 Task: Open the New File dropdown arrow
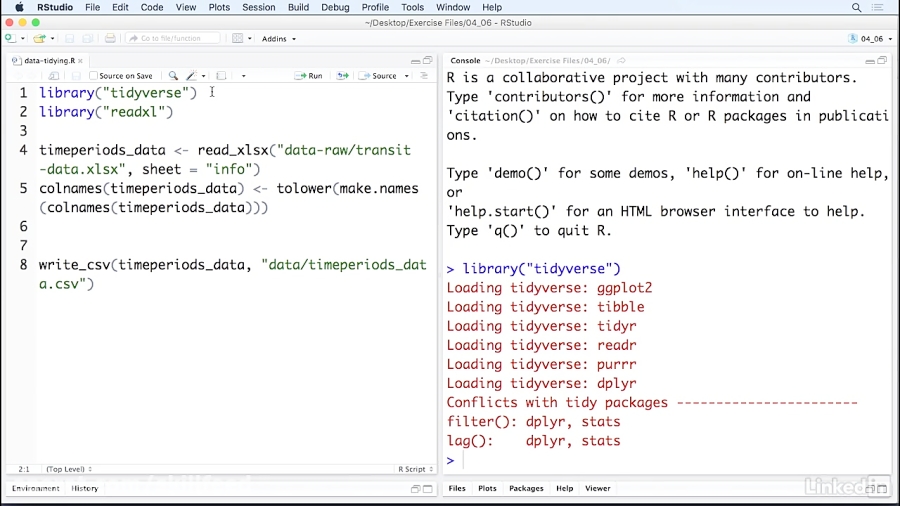coord(22,38)
